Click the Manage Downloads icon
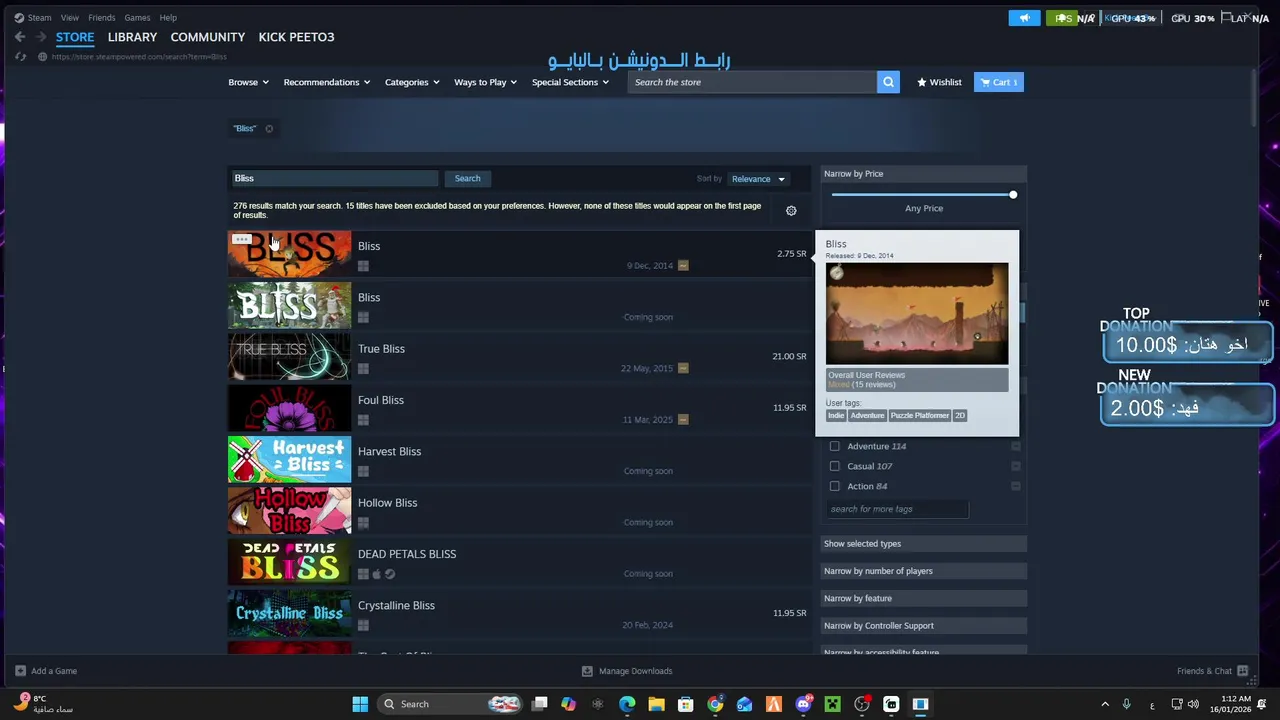 [587, 671]
